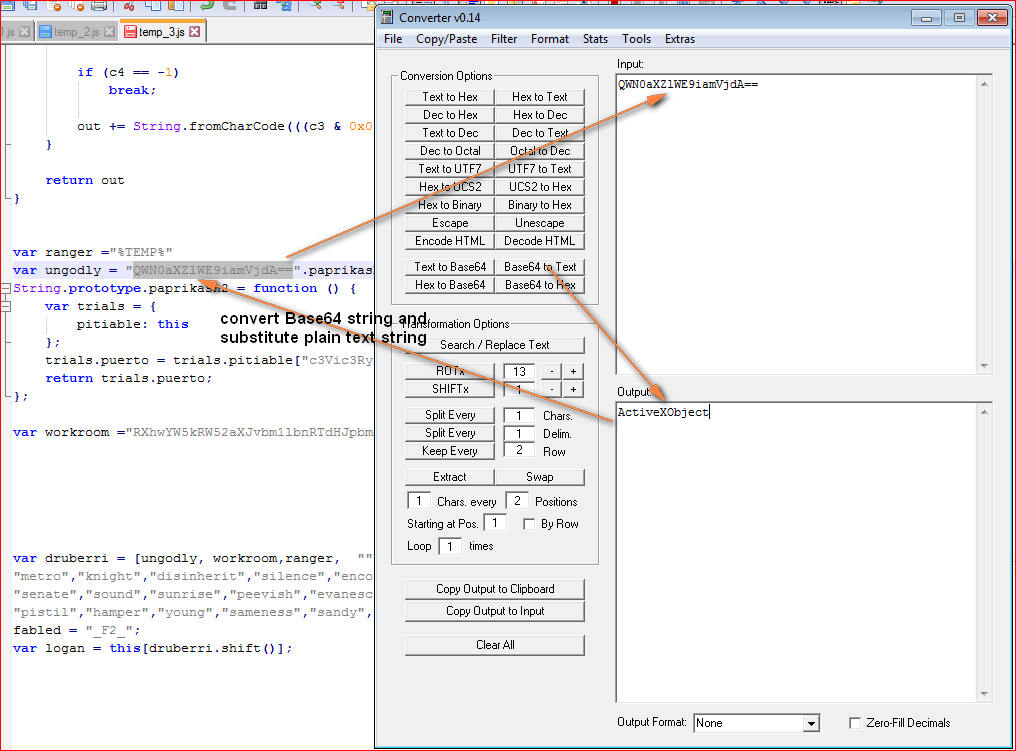Click the Hex to Text button
The width and height of the screenshot is (1016, 751).
[x=540, y=97]
